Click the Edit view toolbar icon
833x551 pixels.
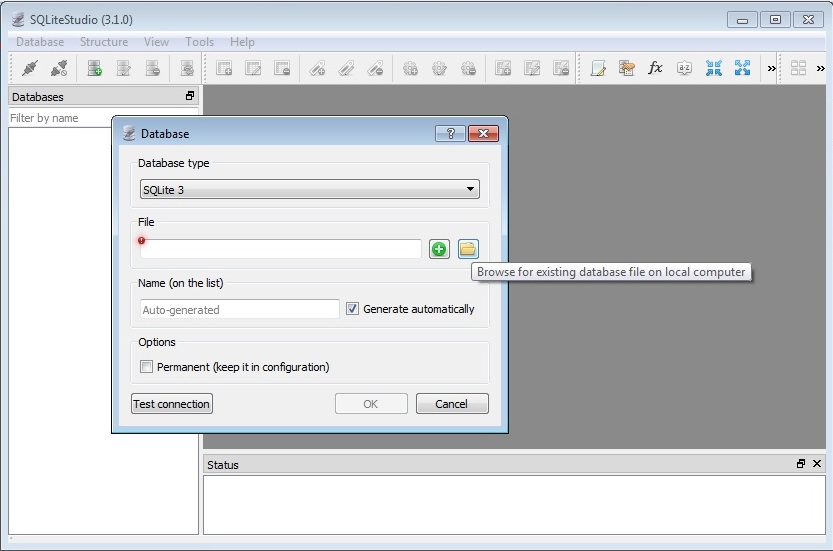click(532, 68)
